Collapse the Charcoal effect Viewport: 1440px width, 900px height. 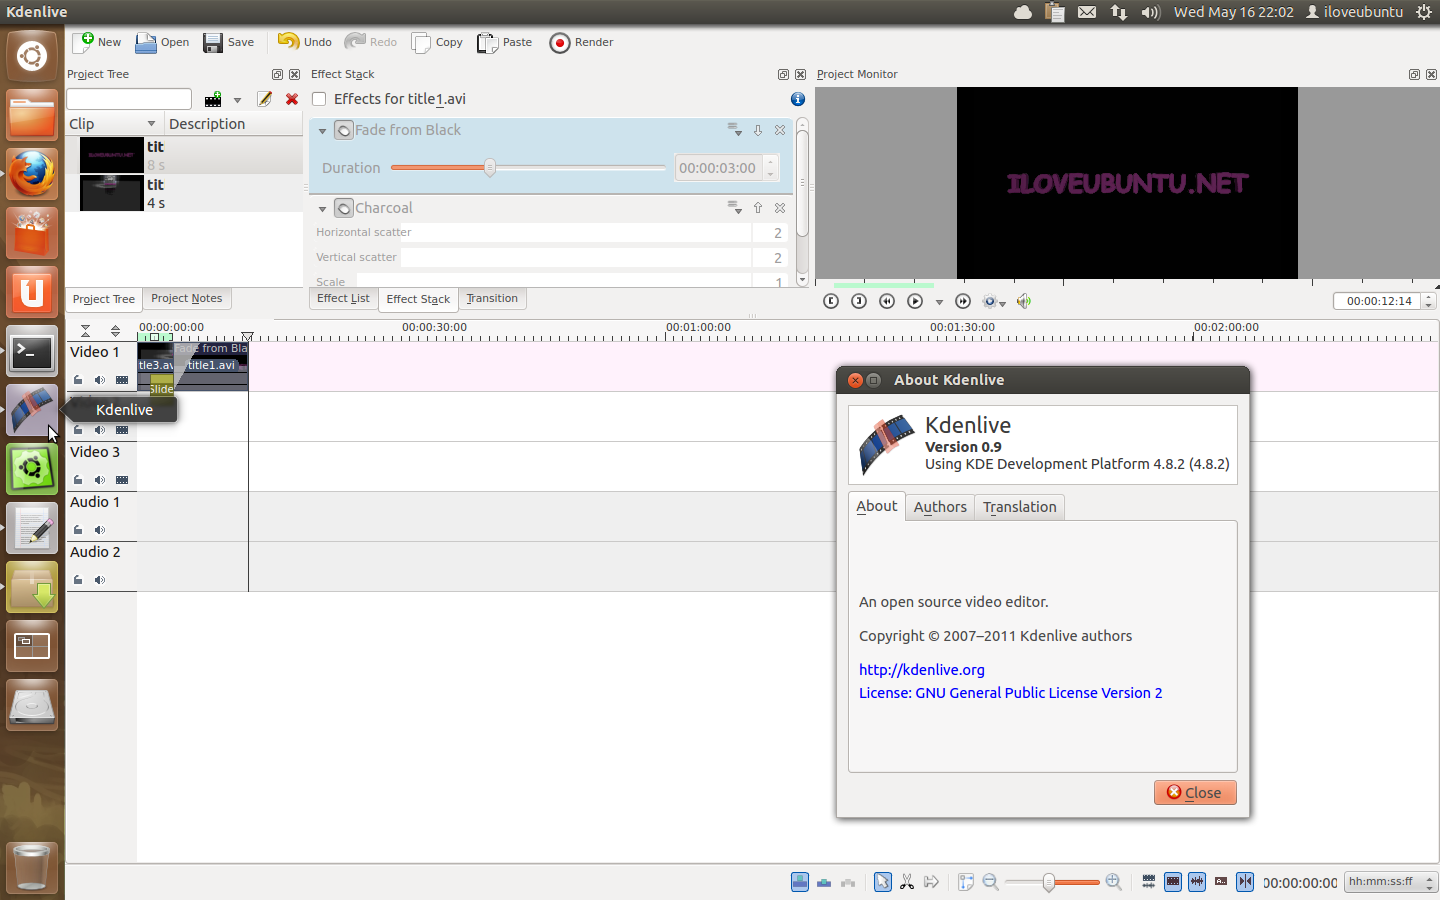(x=322, y=209)
